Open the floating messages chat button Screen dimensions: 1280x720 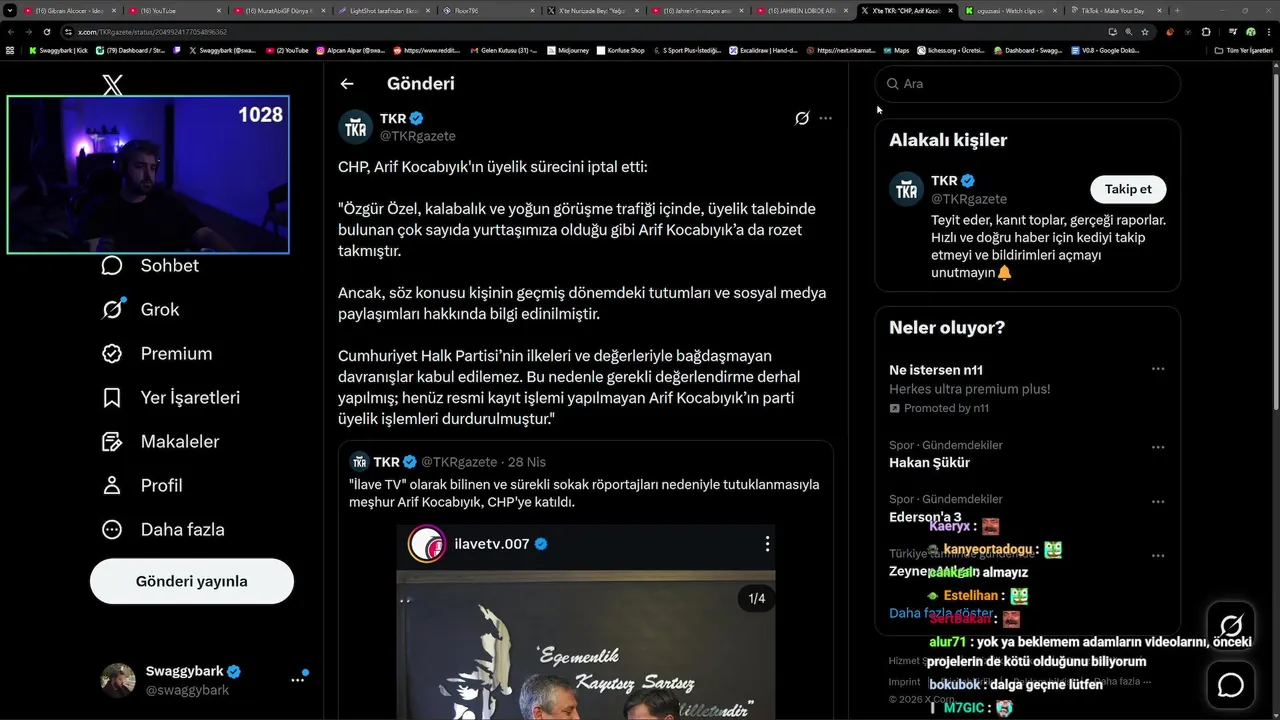(1231, 685)
